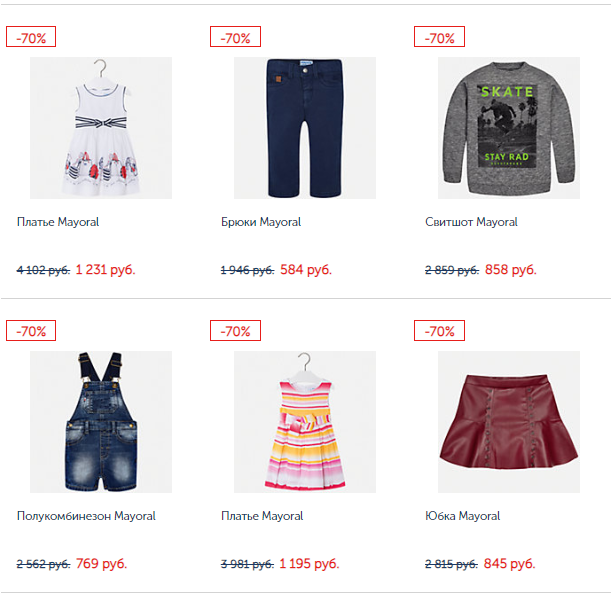
Task: Click the -70% badge above the denim overalls
Action: coord(31,331)
